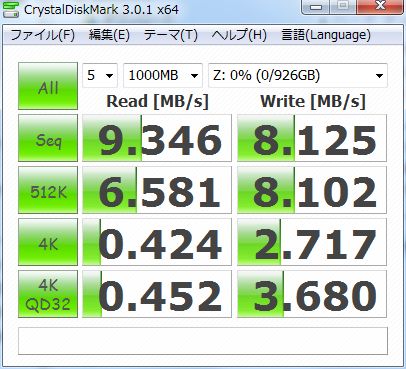Screen dimensions: 406x369
Task: Click the empty comment field at bottom
Action: click(203, 341)
